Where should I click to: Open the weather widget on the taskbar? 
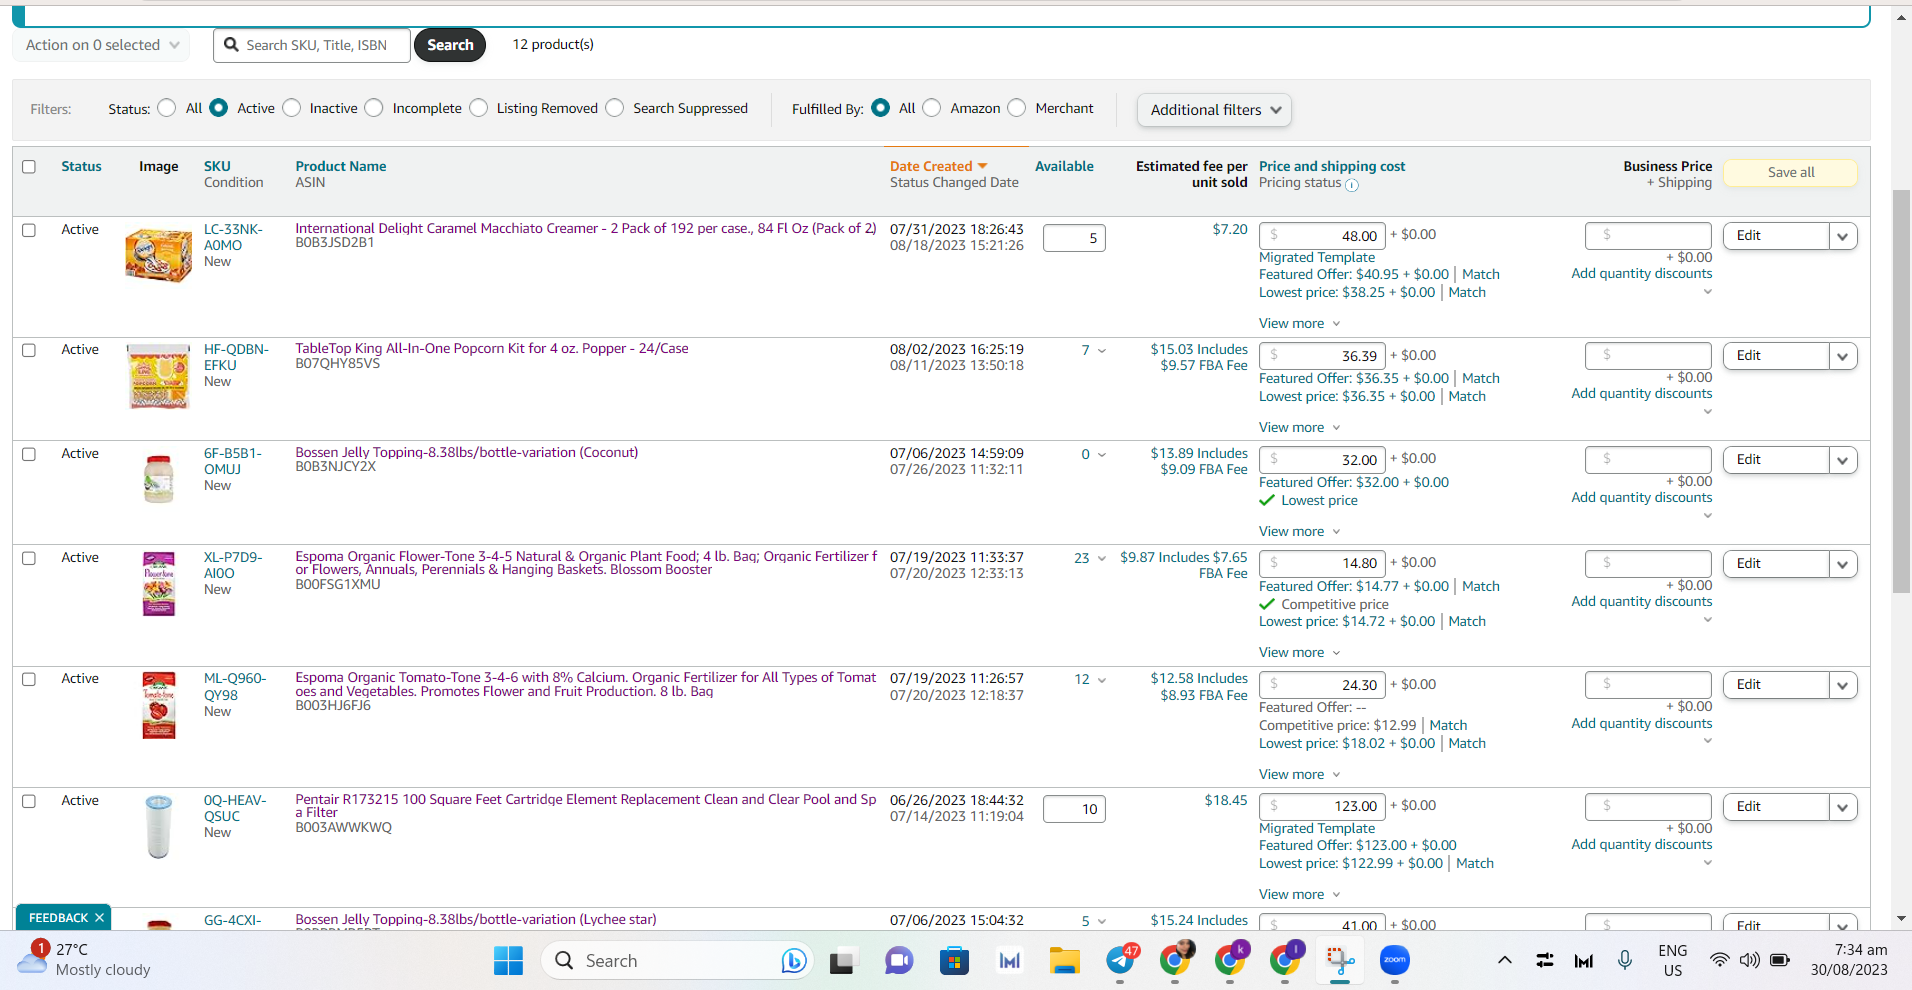tap(84, 960)
